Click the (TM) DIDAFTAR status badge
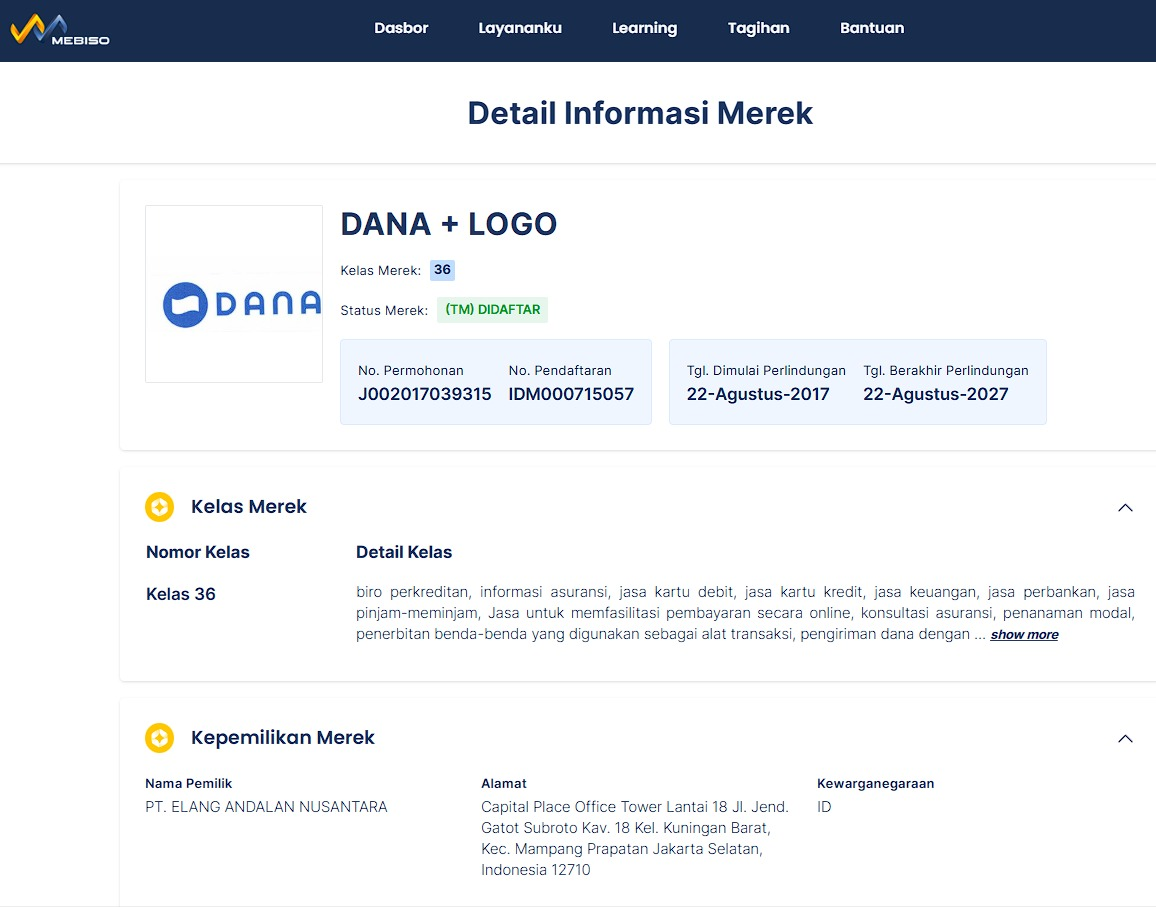 coord(492,310)
